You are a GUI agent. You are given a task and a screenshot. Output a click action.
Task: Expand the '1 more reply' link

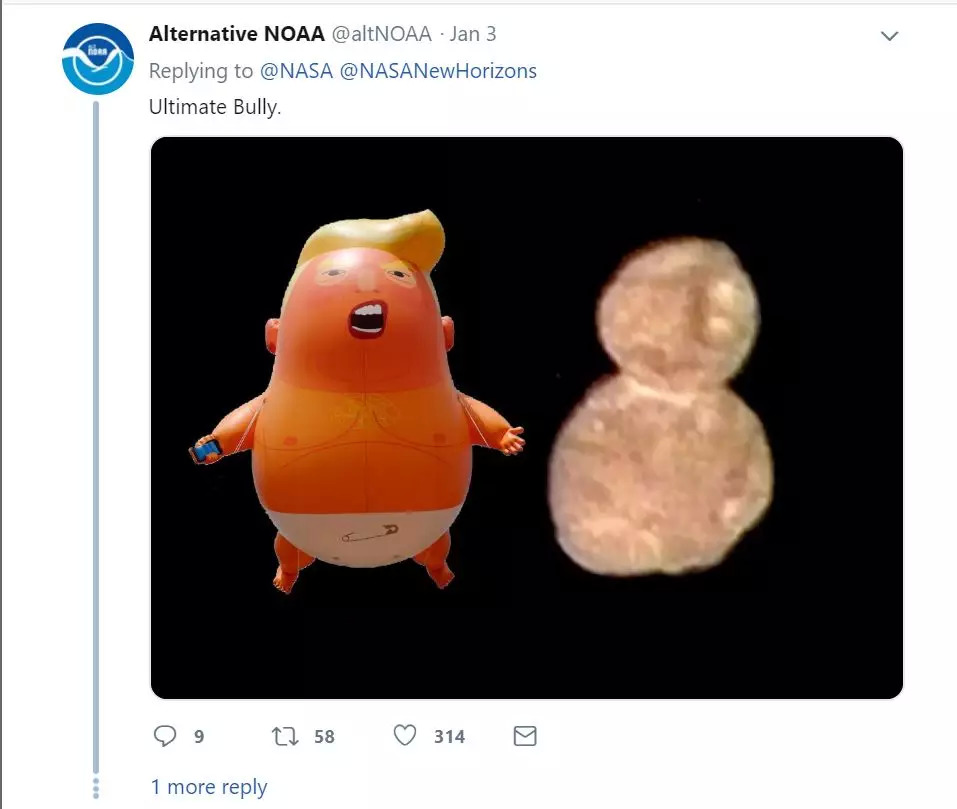tap(209, 787)
